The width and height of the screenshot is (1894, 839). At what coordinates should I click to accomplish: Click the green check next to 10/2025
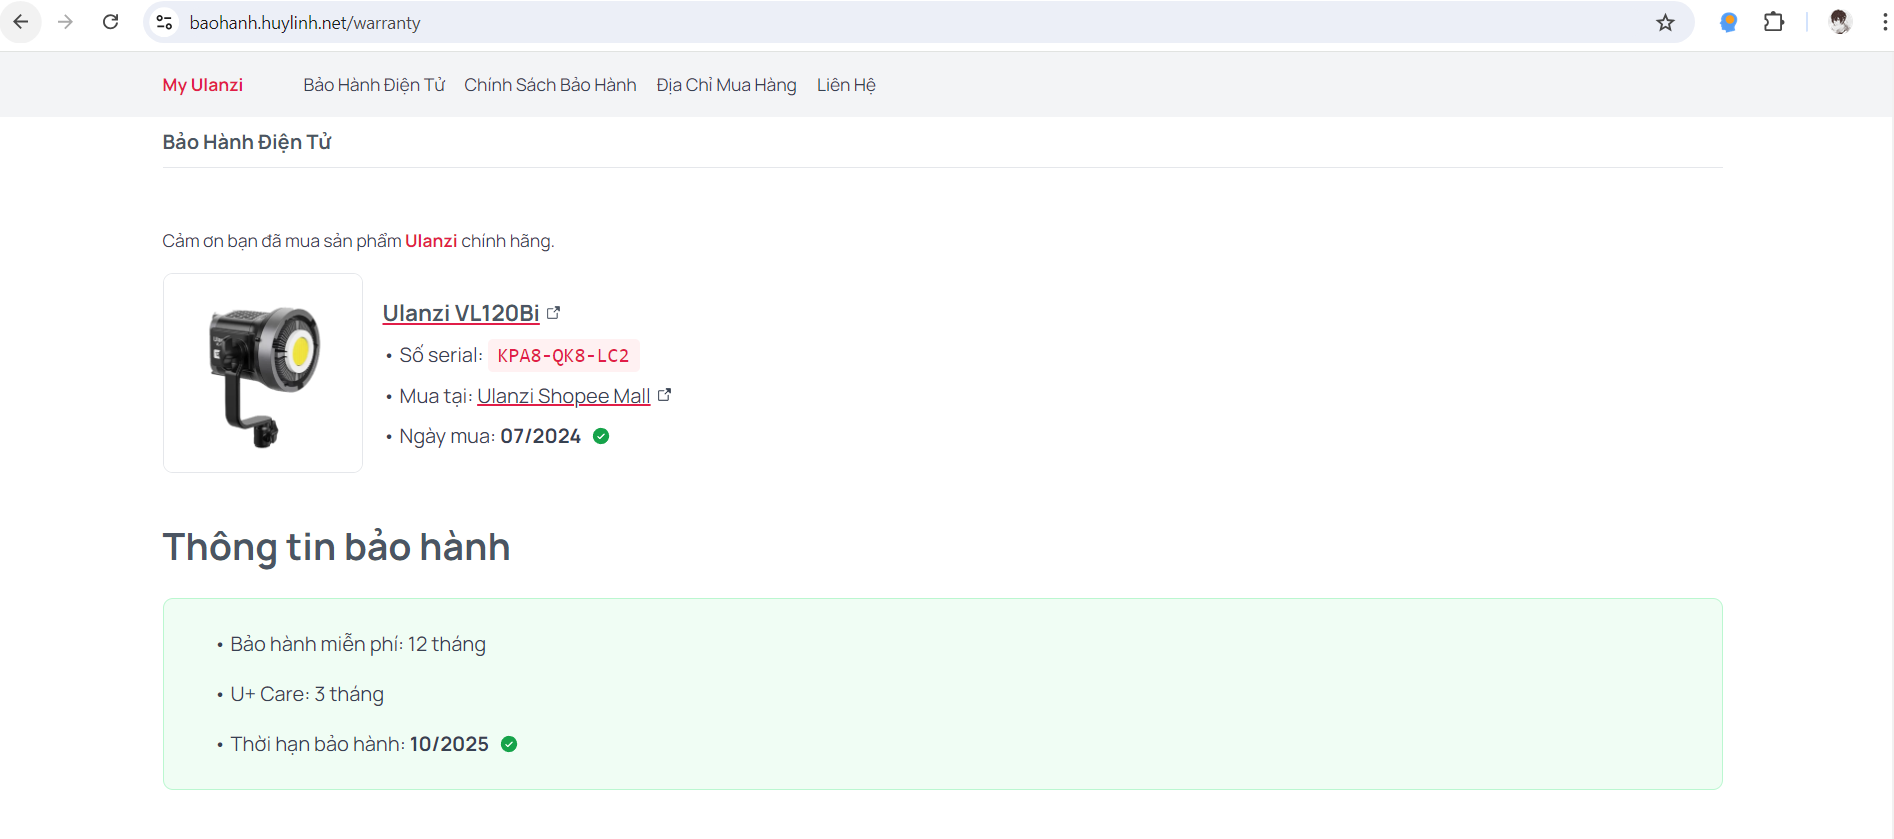[x=509, y=744]
